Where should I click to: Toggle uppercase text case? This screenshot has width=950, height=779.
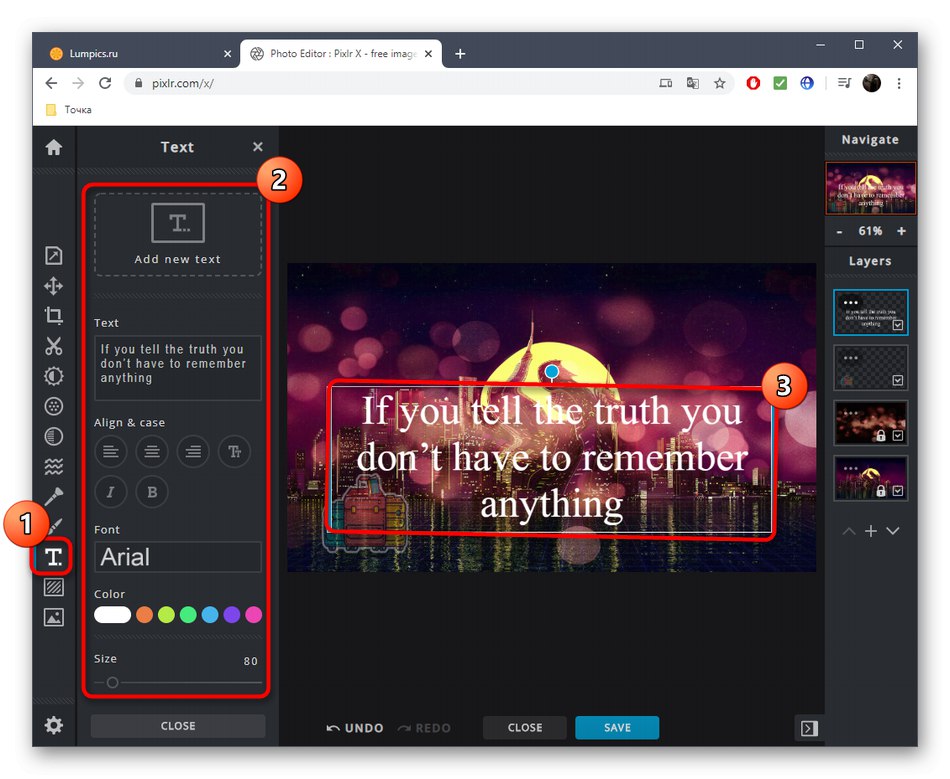(234, 451)
